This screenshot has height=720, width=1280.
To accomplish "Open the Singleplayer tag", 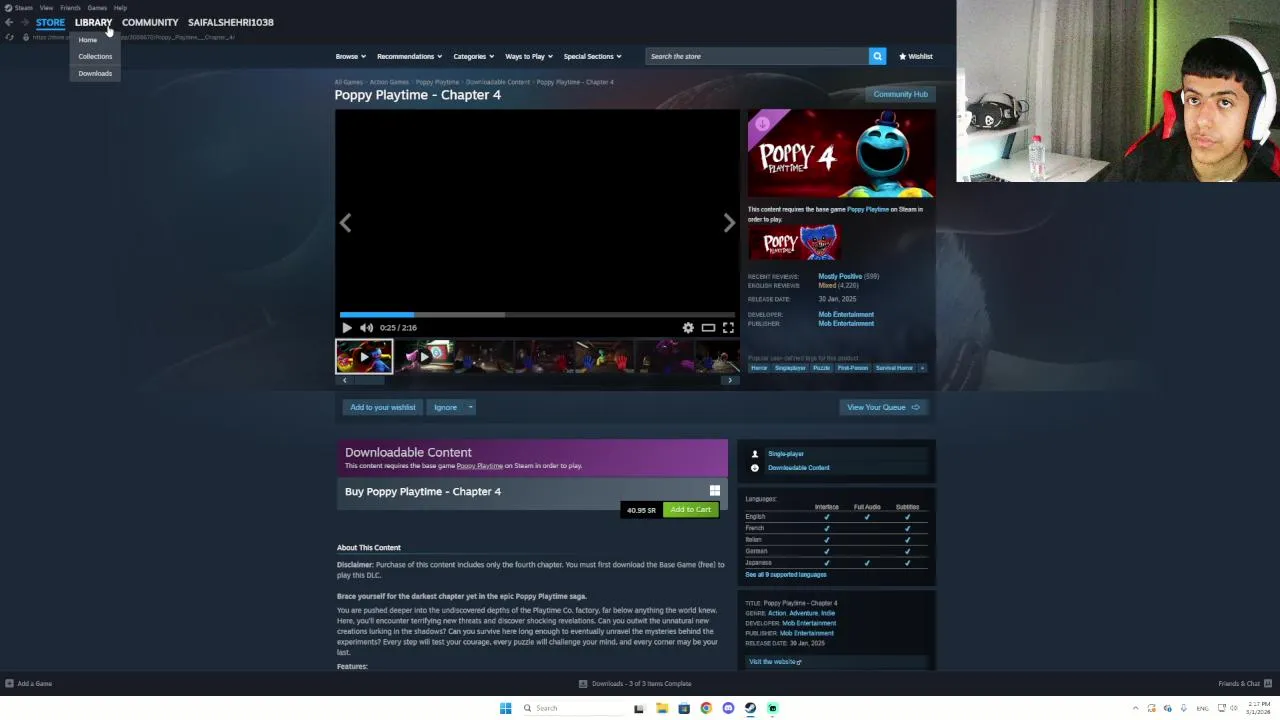I will (x=790, y=368).
